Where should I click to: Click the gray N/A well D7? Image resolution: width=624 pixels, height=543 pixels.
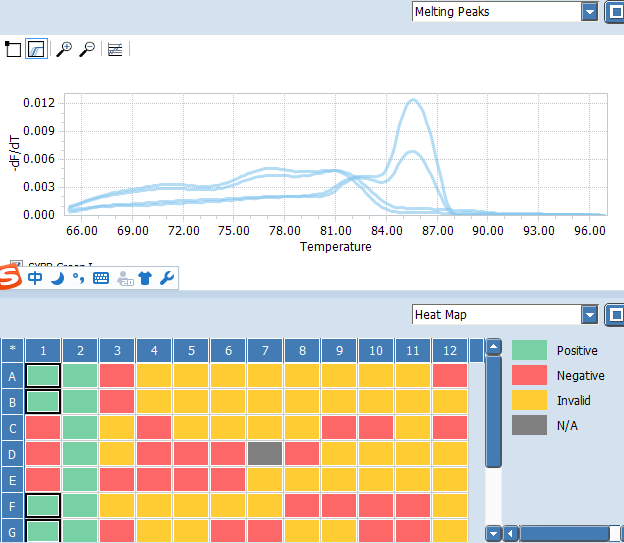[x=265, y=453]
